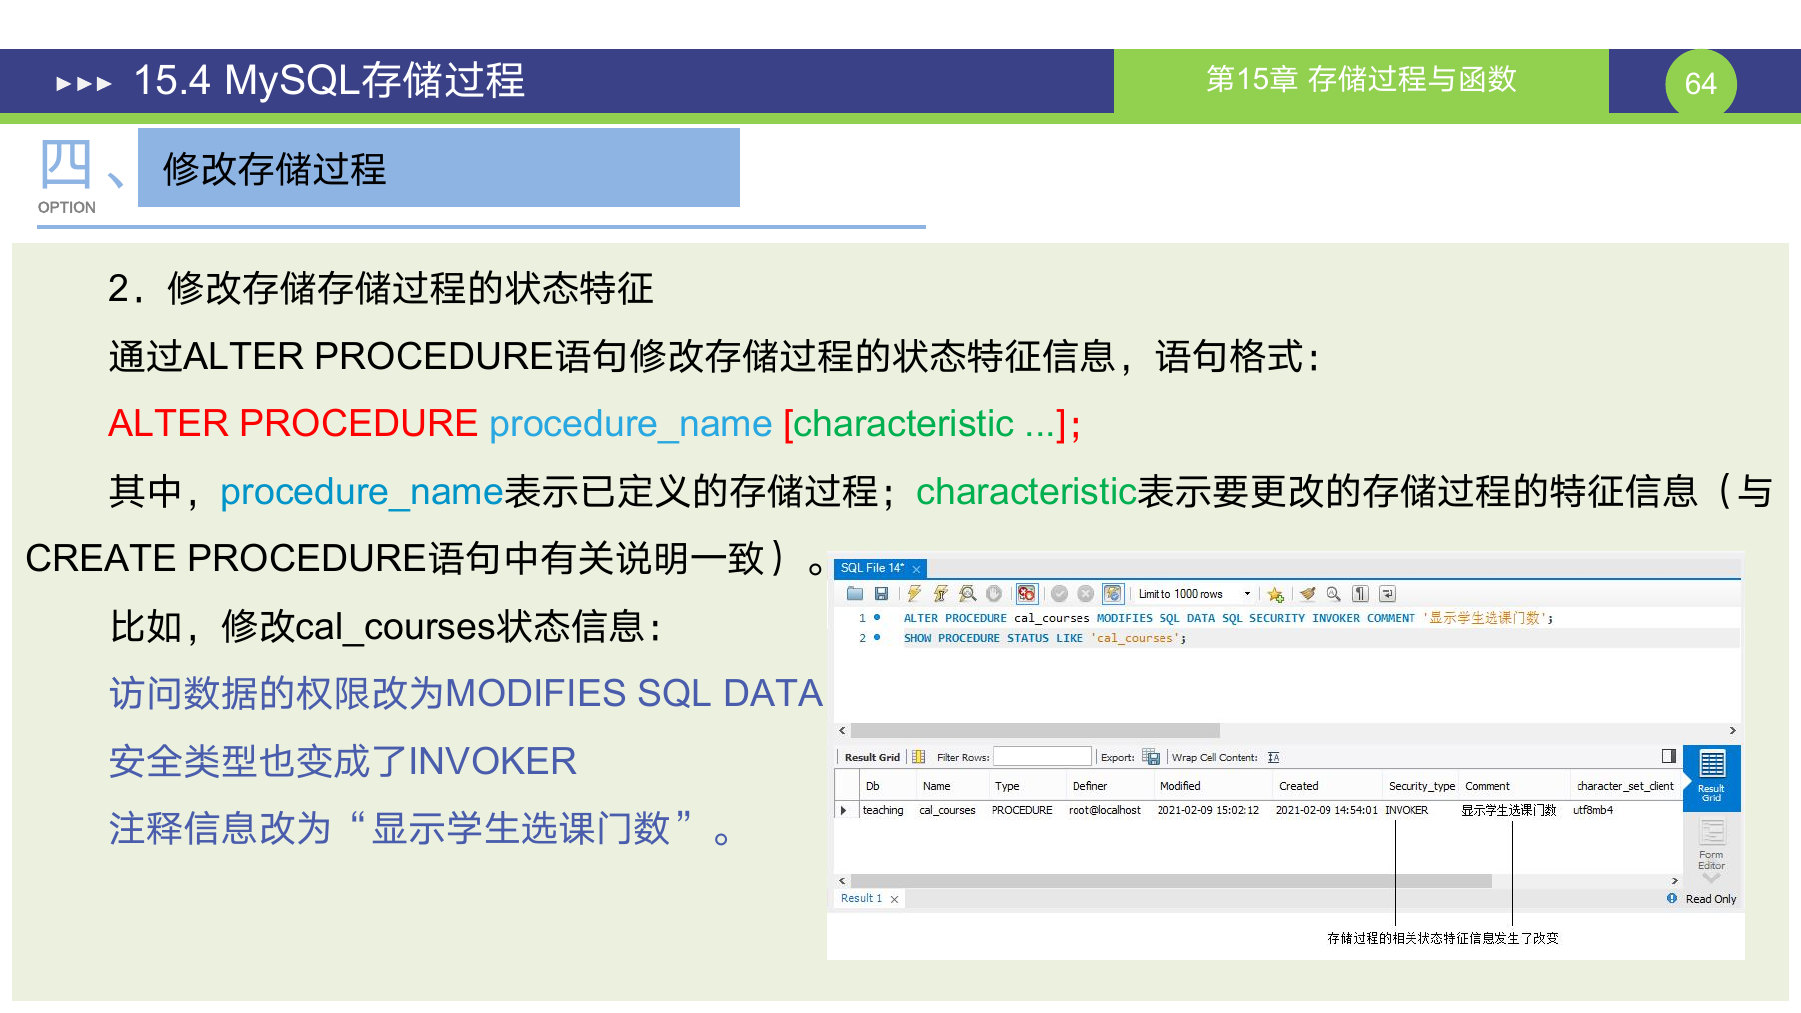1801x1013 pixels.
Task: Open find panel with the magnifier icon
Action: [x=1333, y=594]
